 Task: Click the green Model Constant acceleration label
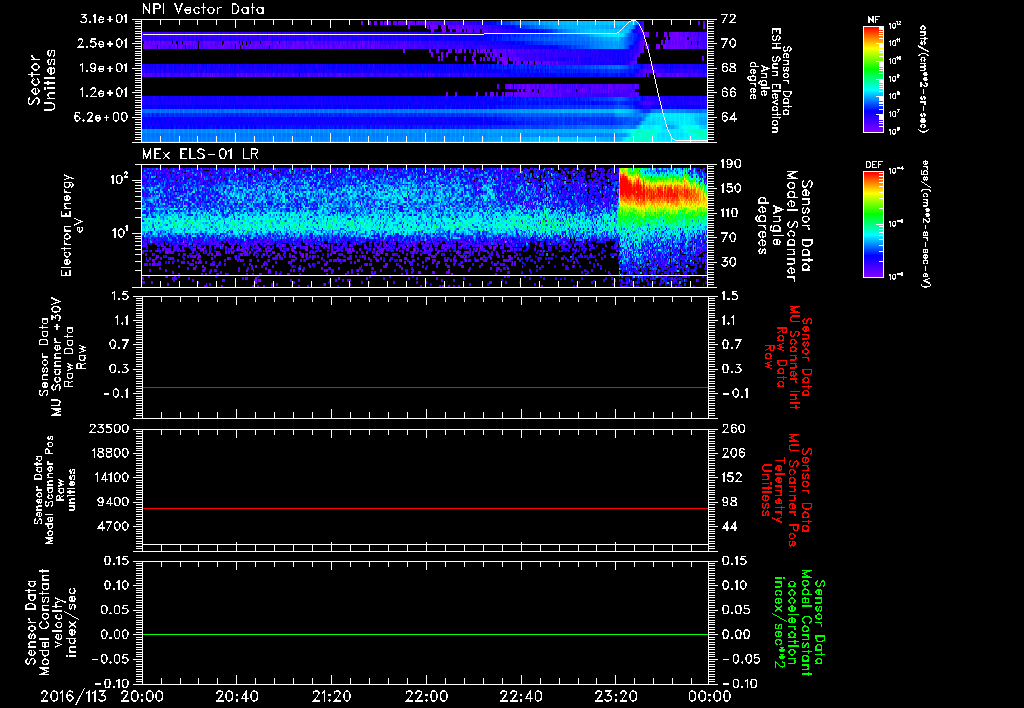tap(800, 625)
